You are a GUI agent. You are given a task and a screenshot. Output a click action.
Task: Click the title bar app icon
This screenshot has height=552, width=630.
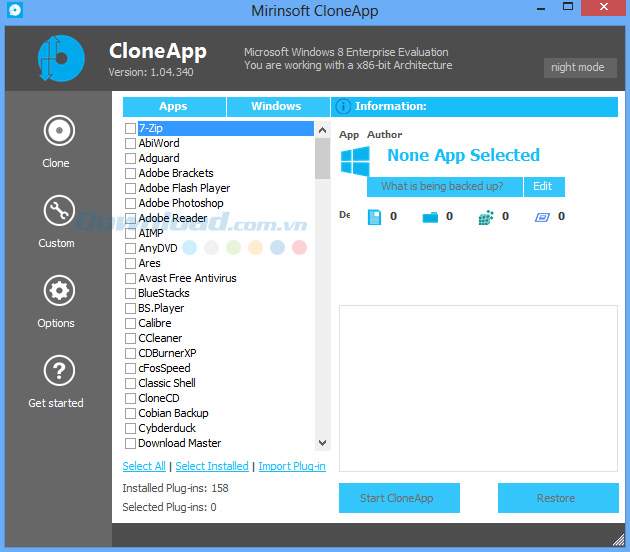pos(15,10)
